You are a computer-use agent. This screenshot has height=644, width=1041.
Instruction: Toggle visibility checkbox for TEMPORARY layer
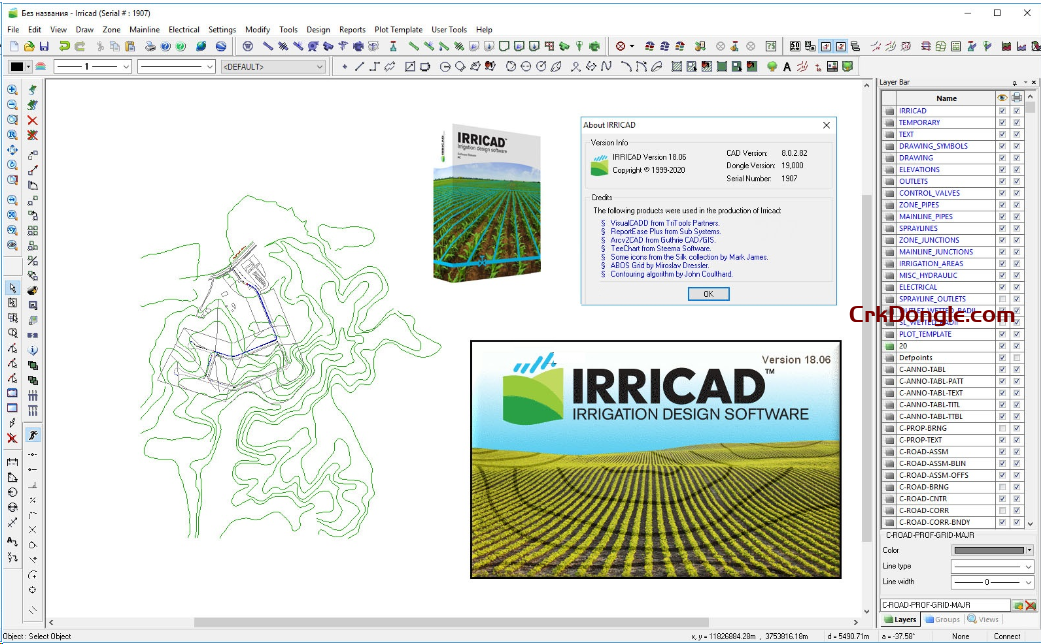click(1002, 122)
